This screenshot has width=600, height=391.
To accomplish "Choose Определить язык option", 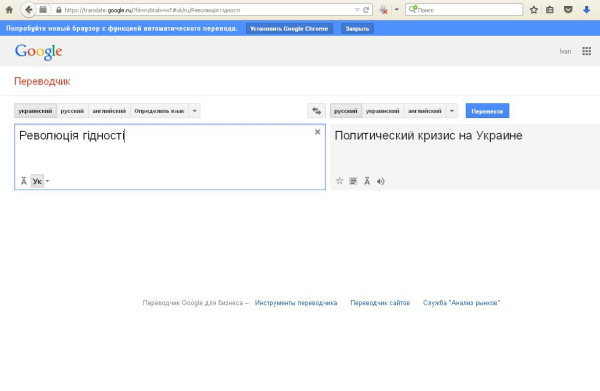I will pyautogui.click(x=159, y=111).
